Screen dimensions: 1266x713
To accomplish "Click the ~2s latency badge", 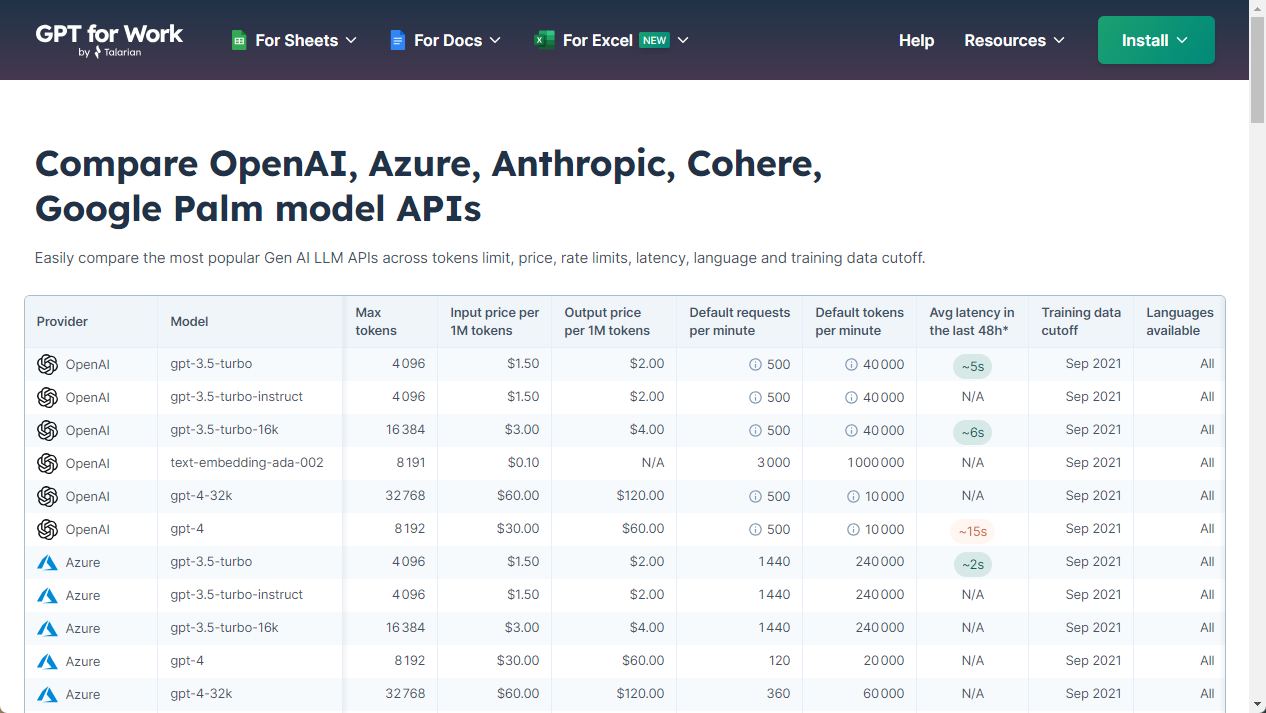I will pyautogui.click(x=972, y=565).
